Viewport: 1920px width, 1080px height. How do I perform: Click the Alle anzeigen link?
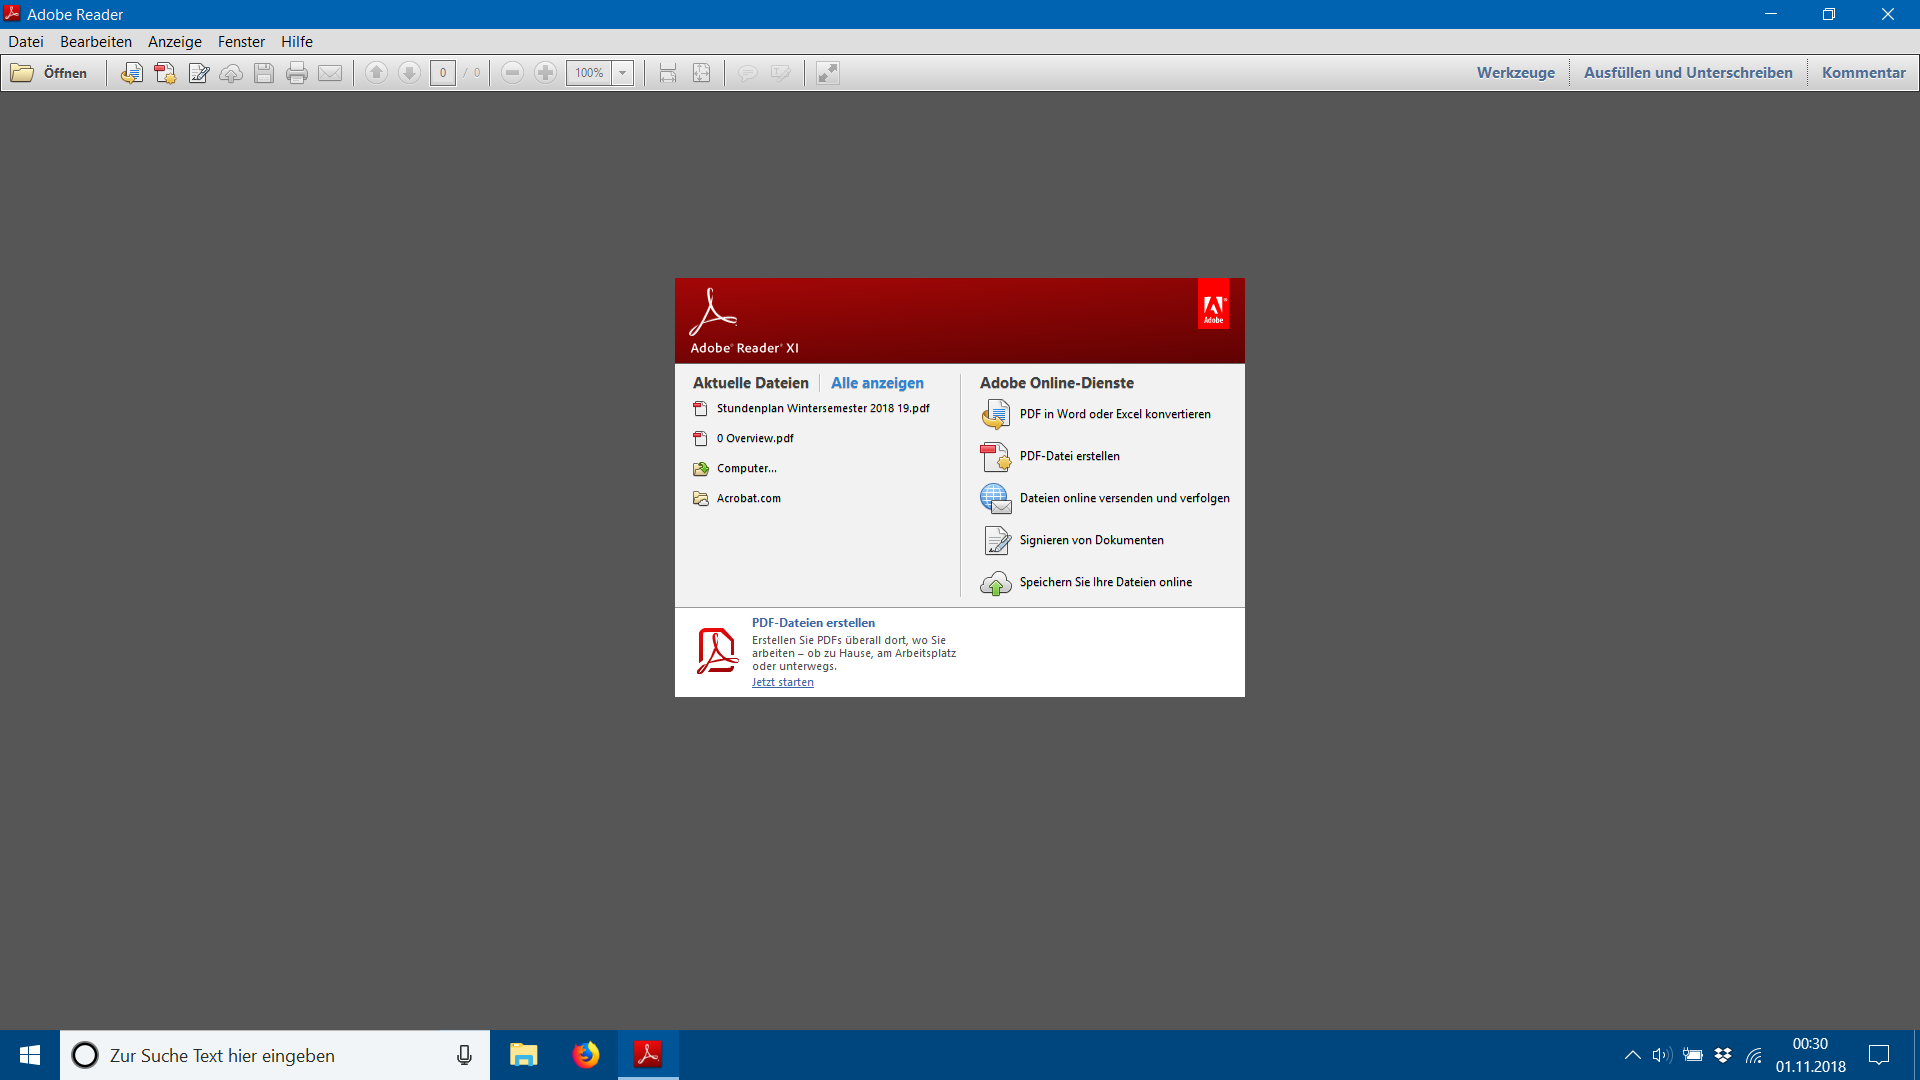[877, 383]
